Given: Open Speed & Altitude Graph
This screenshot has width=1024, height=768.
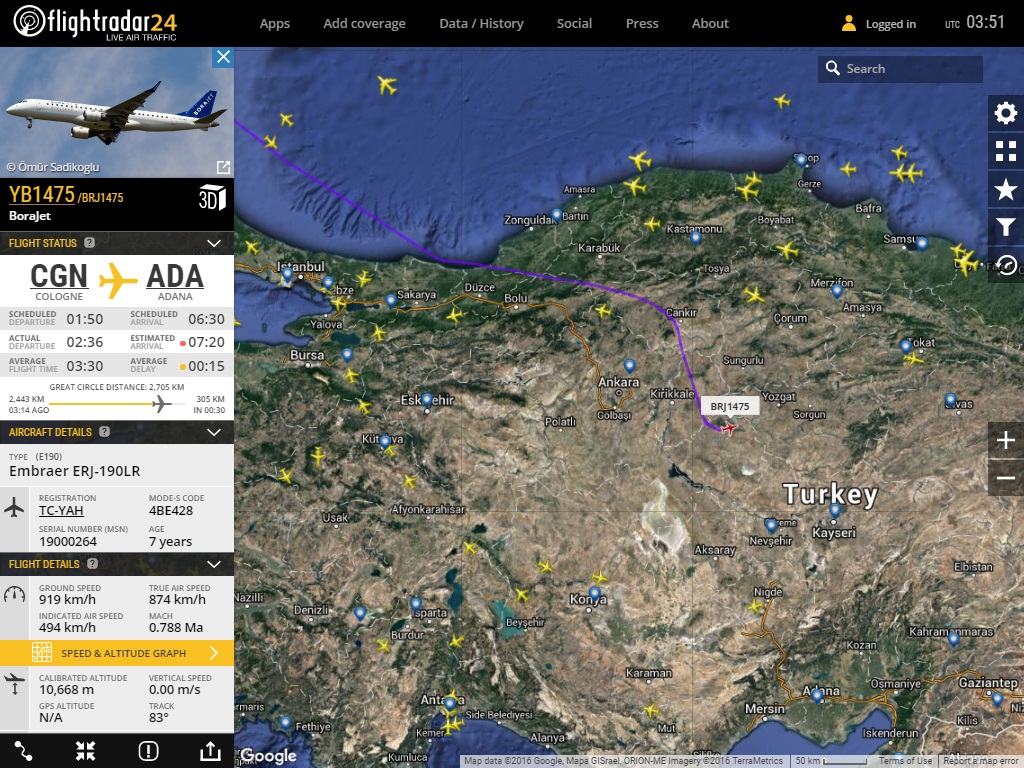Looking at the screenshot, I should [117, 653].
